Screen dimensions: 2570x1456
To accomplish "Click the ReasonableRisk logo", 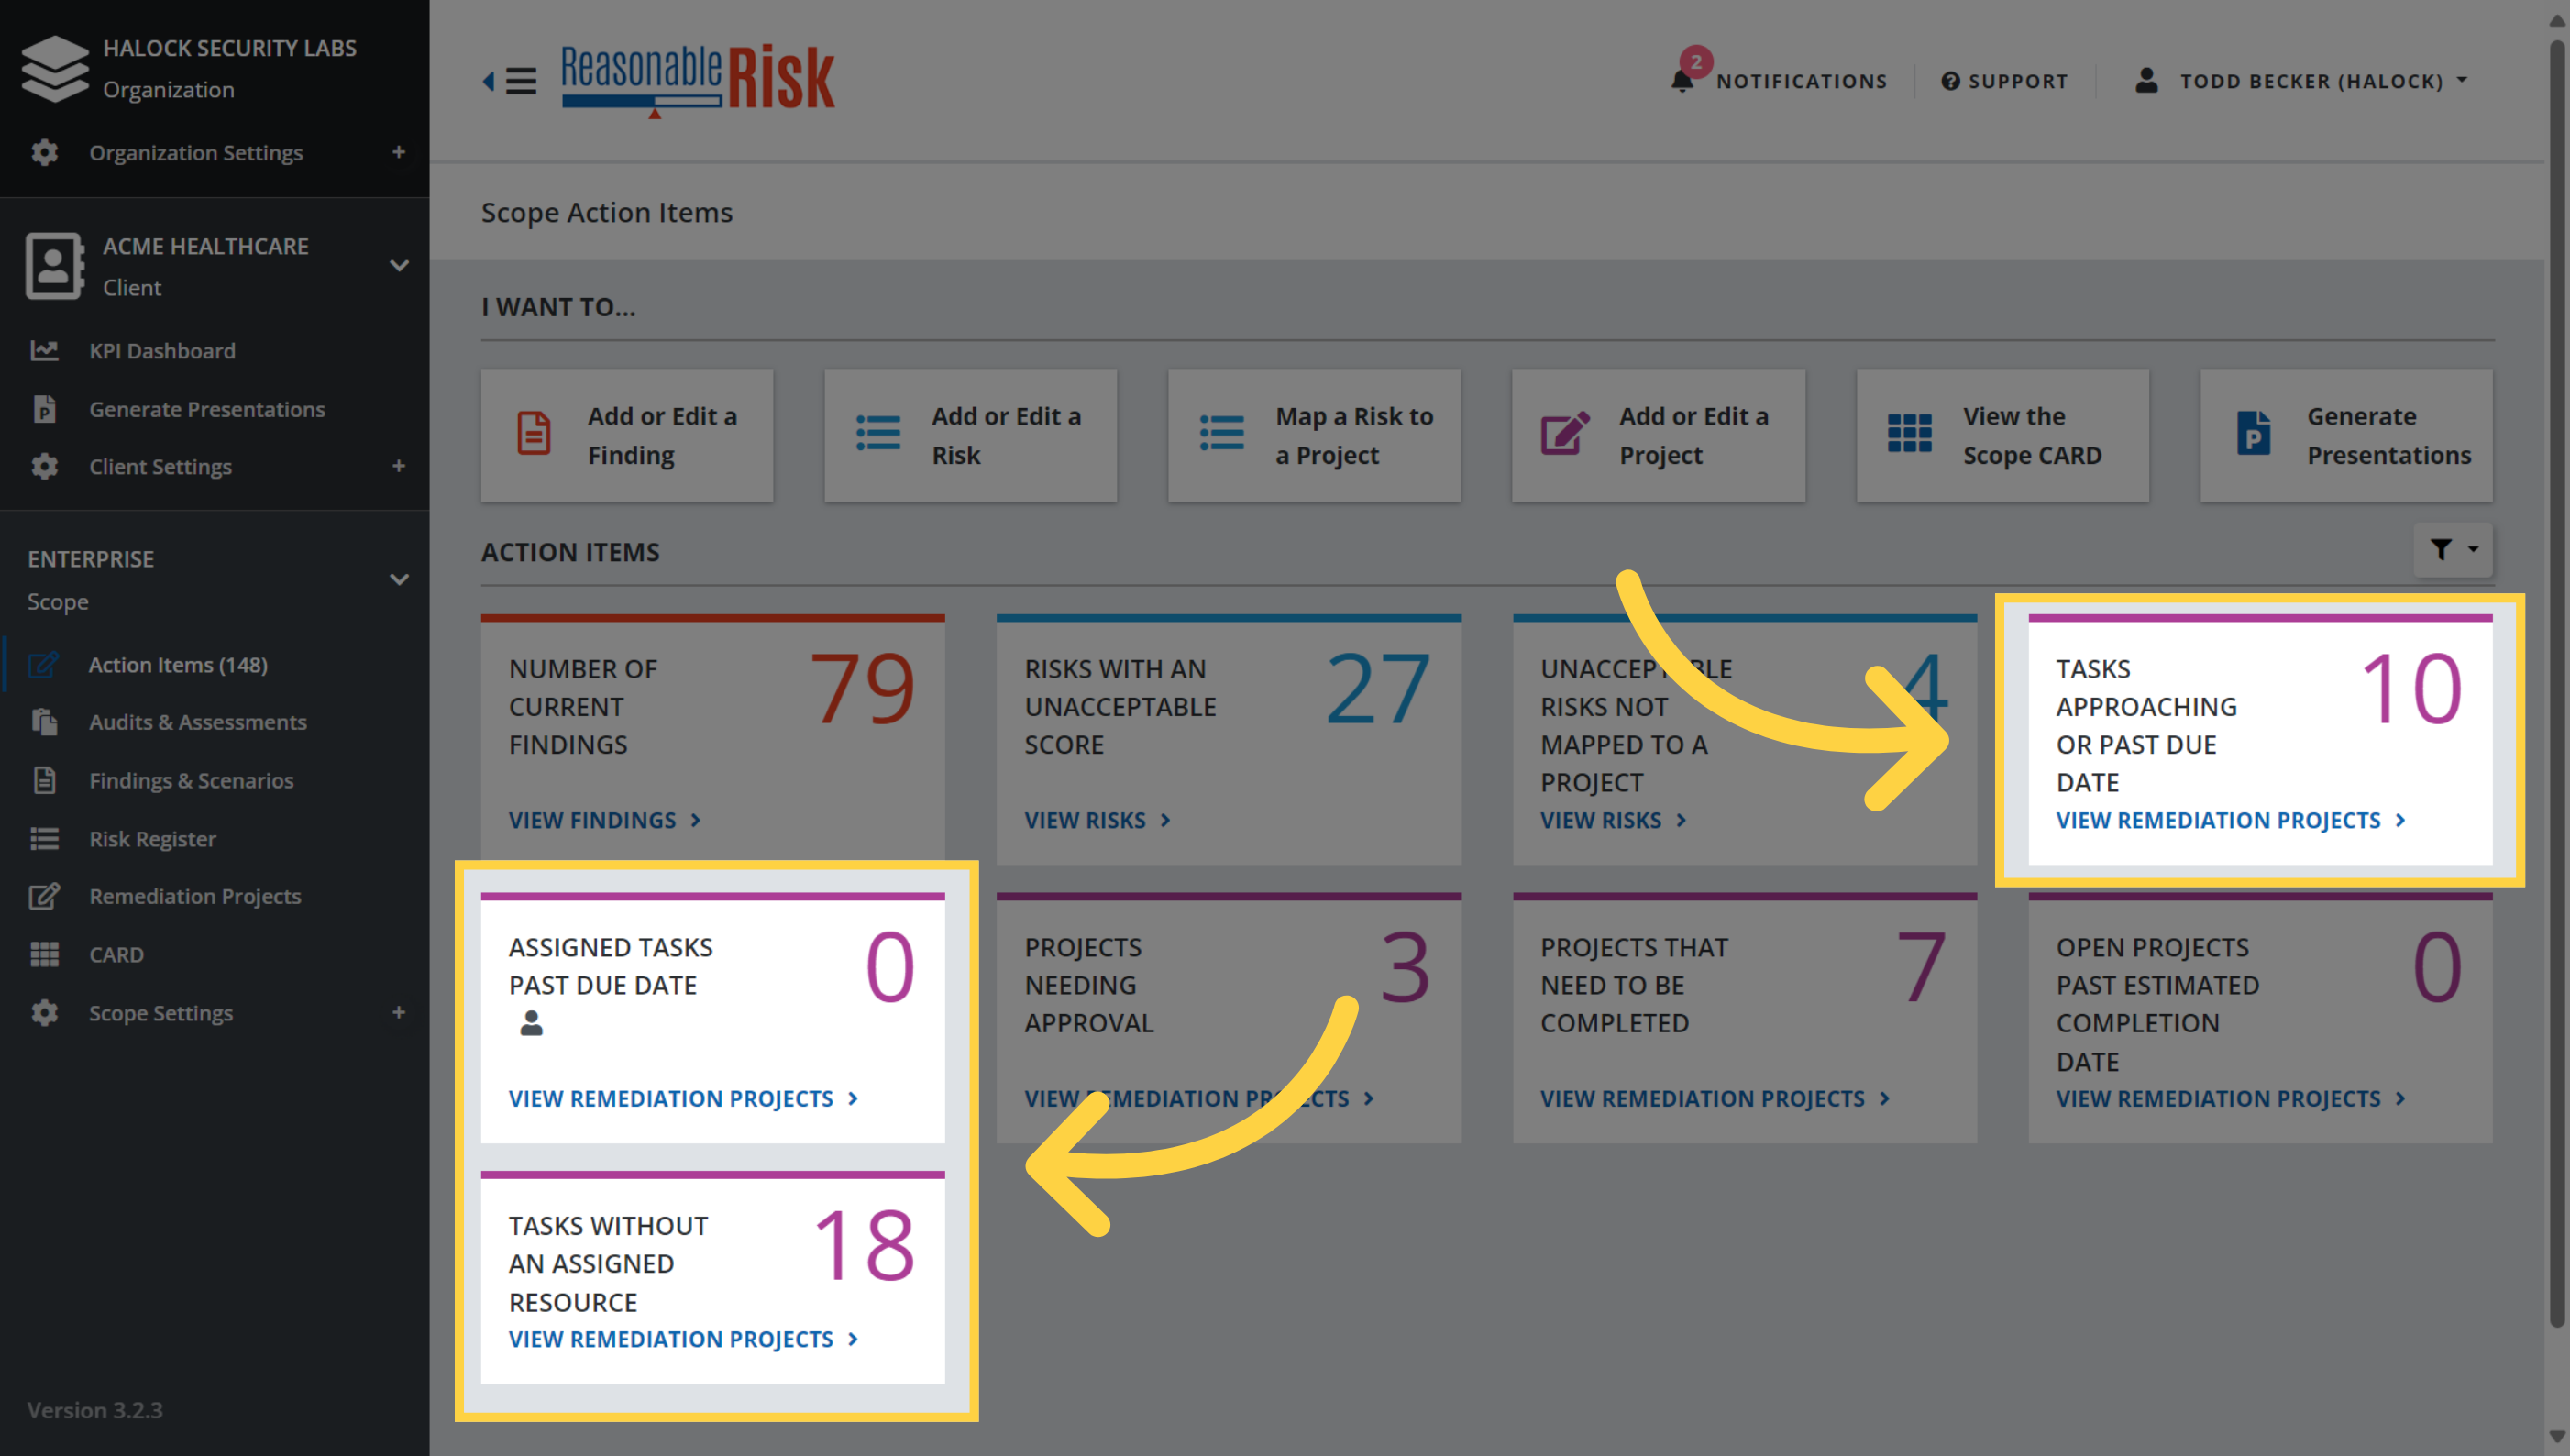I will tap(698, 80).
